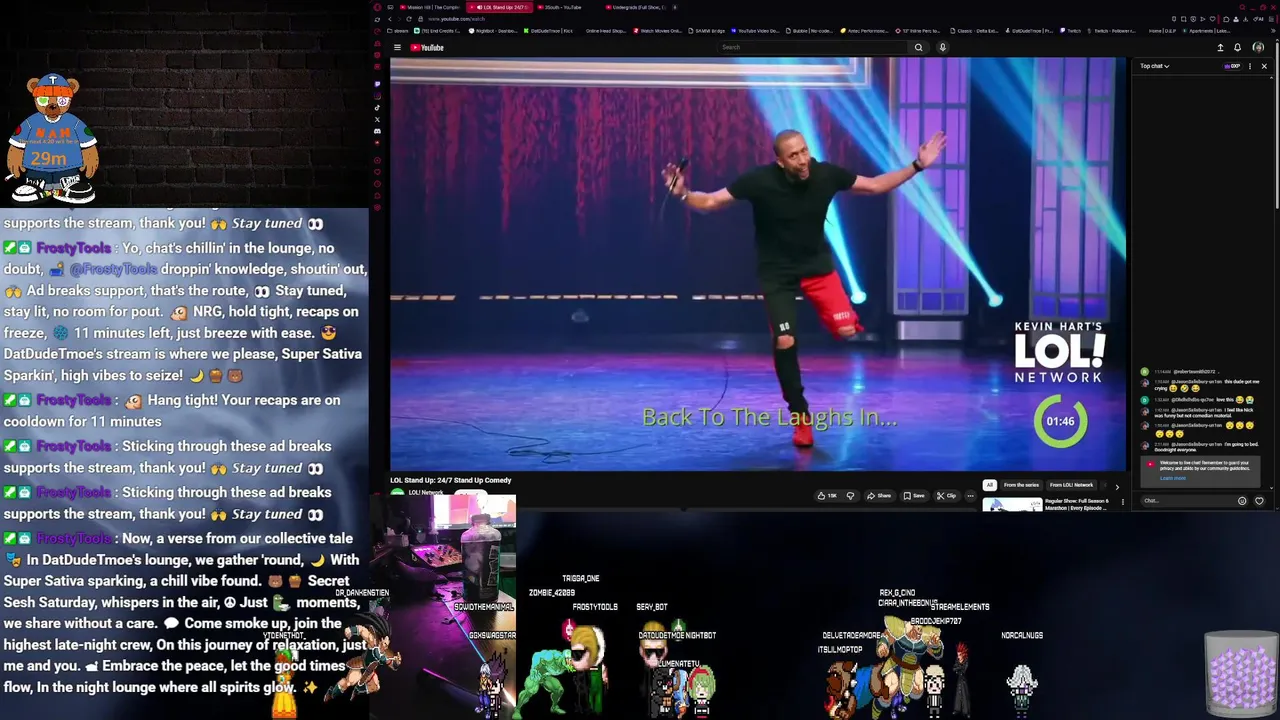The height and width of the screenshot is (720, 1280).
Task: Like the video with thumbs up
Action: coord(826,496)
